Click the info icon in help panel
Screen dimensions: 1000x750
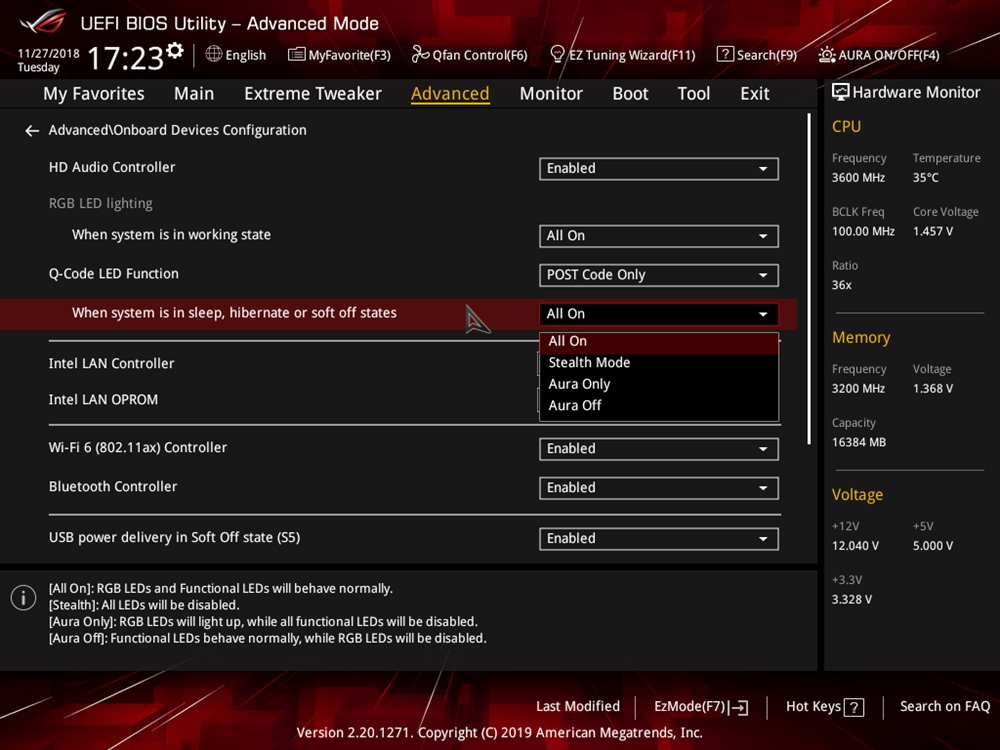click(24, 598)
